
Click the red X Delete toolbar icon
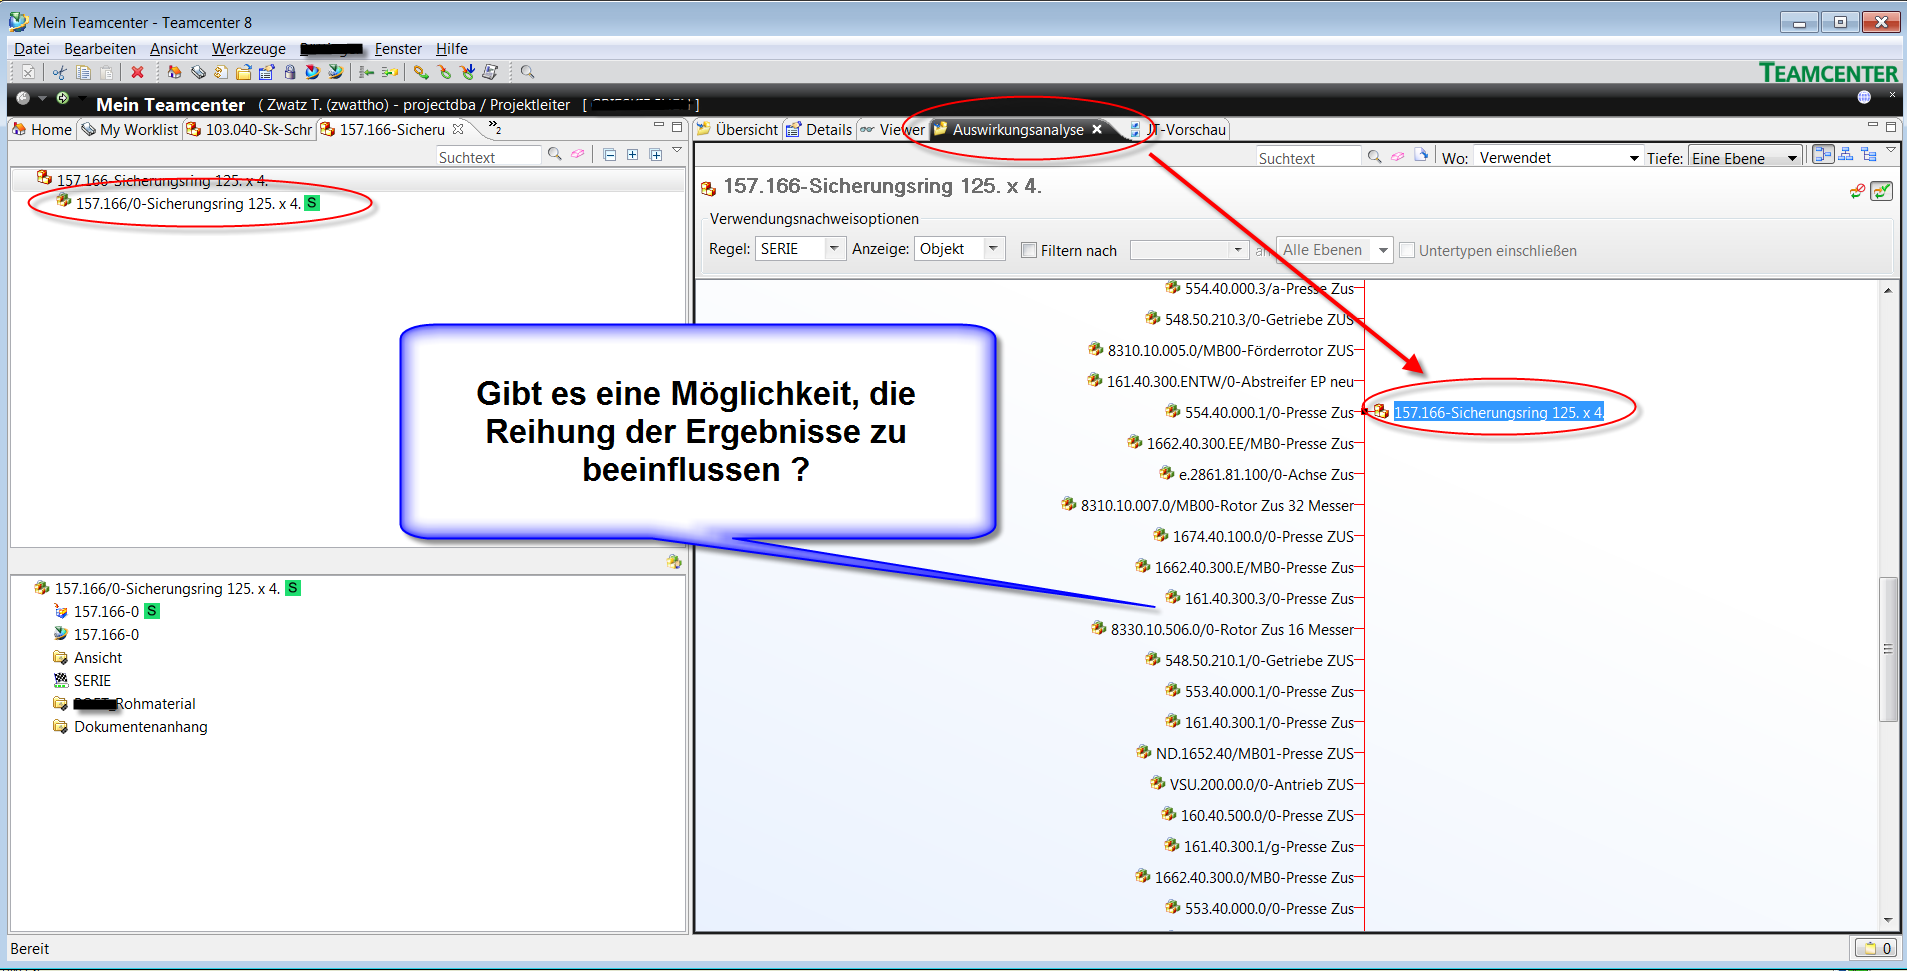(x=137, y=72)
